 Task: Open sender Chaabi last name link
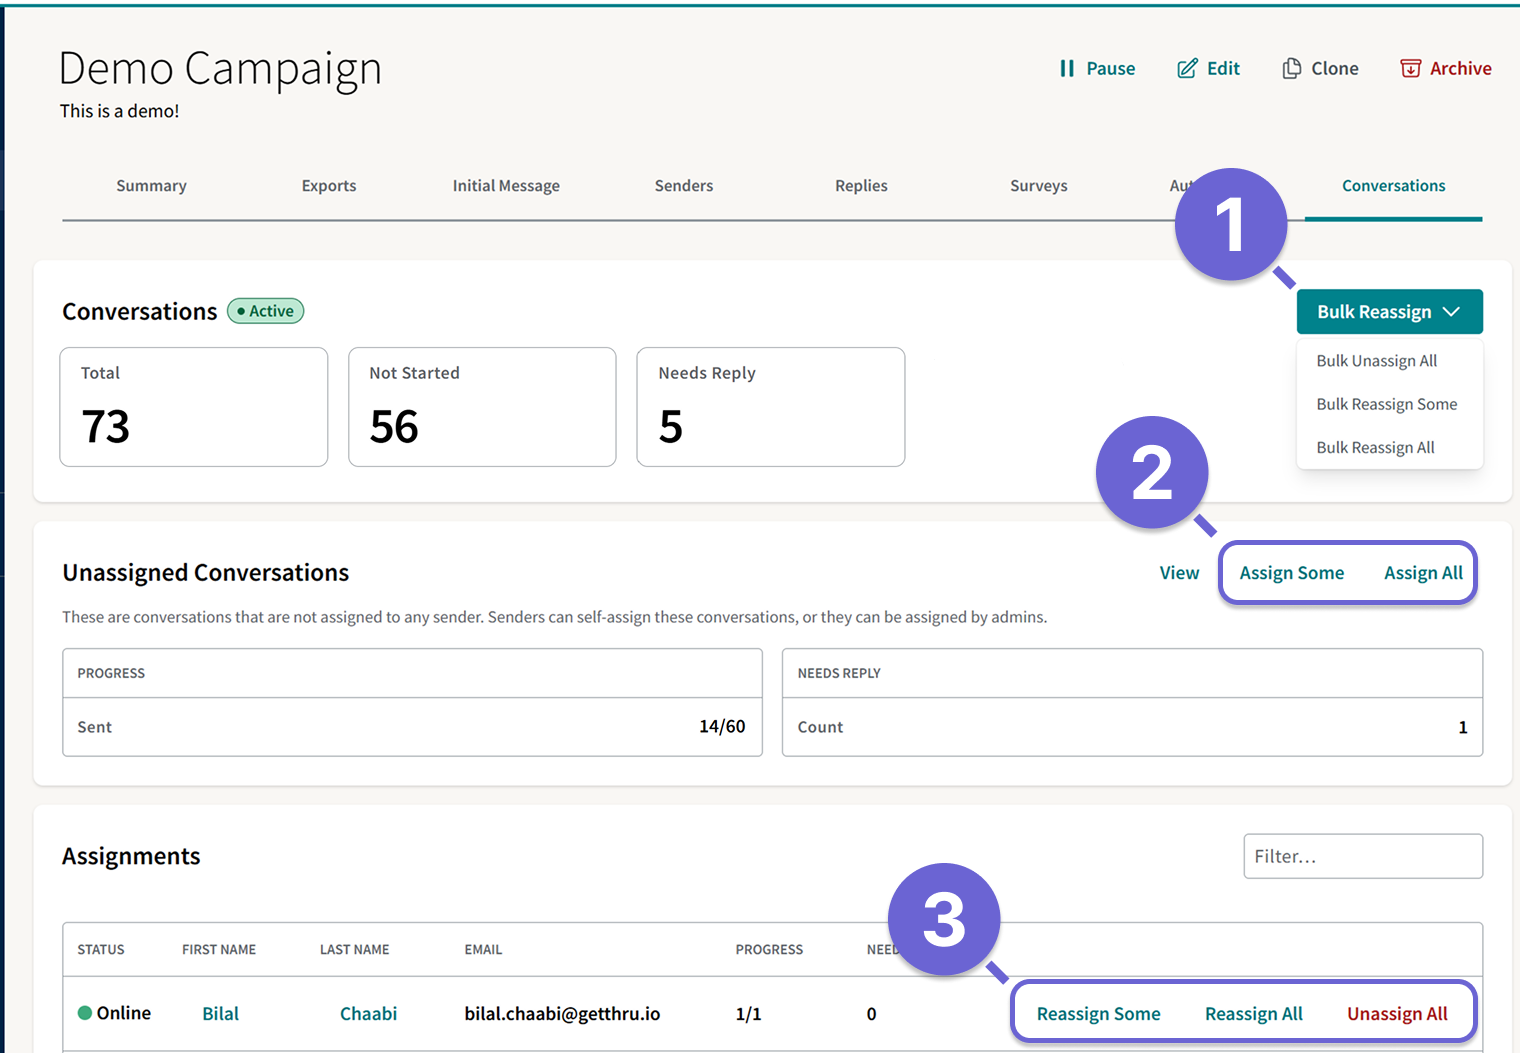click(x=368, y=1014)
